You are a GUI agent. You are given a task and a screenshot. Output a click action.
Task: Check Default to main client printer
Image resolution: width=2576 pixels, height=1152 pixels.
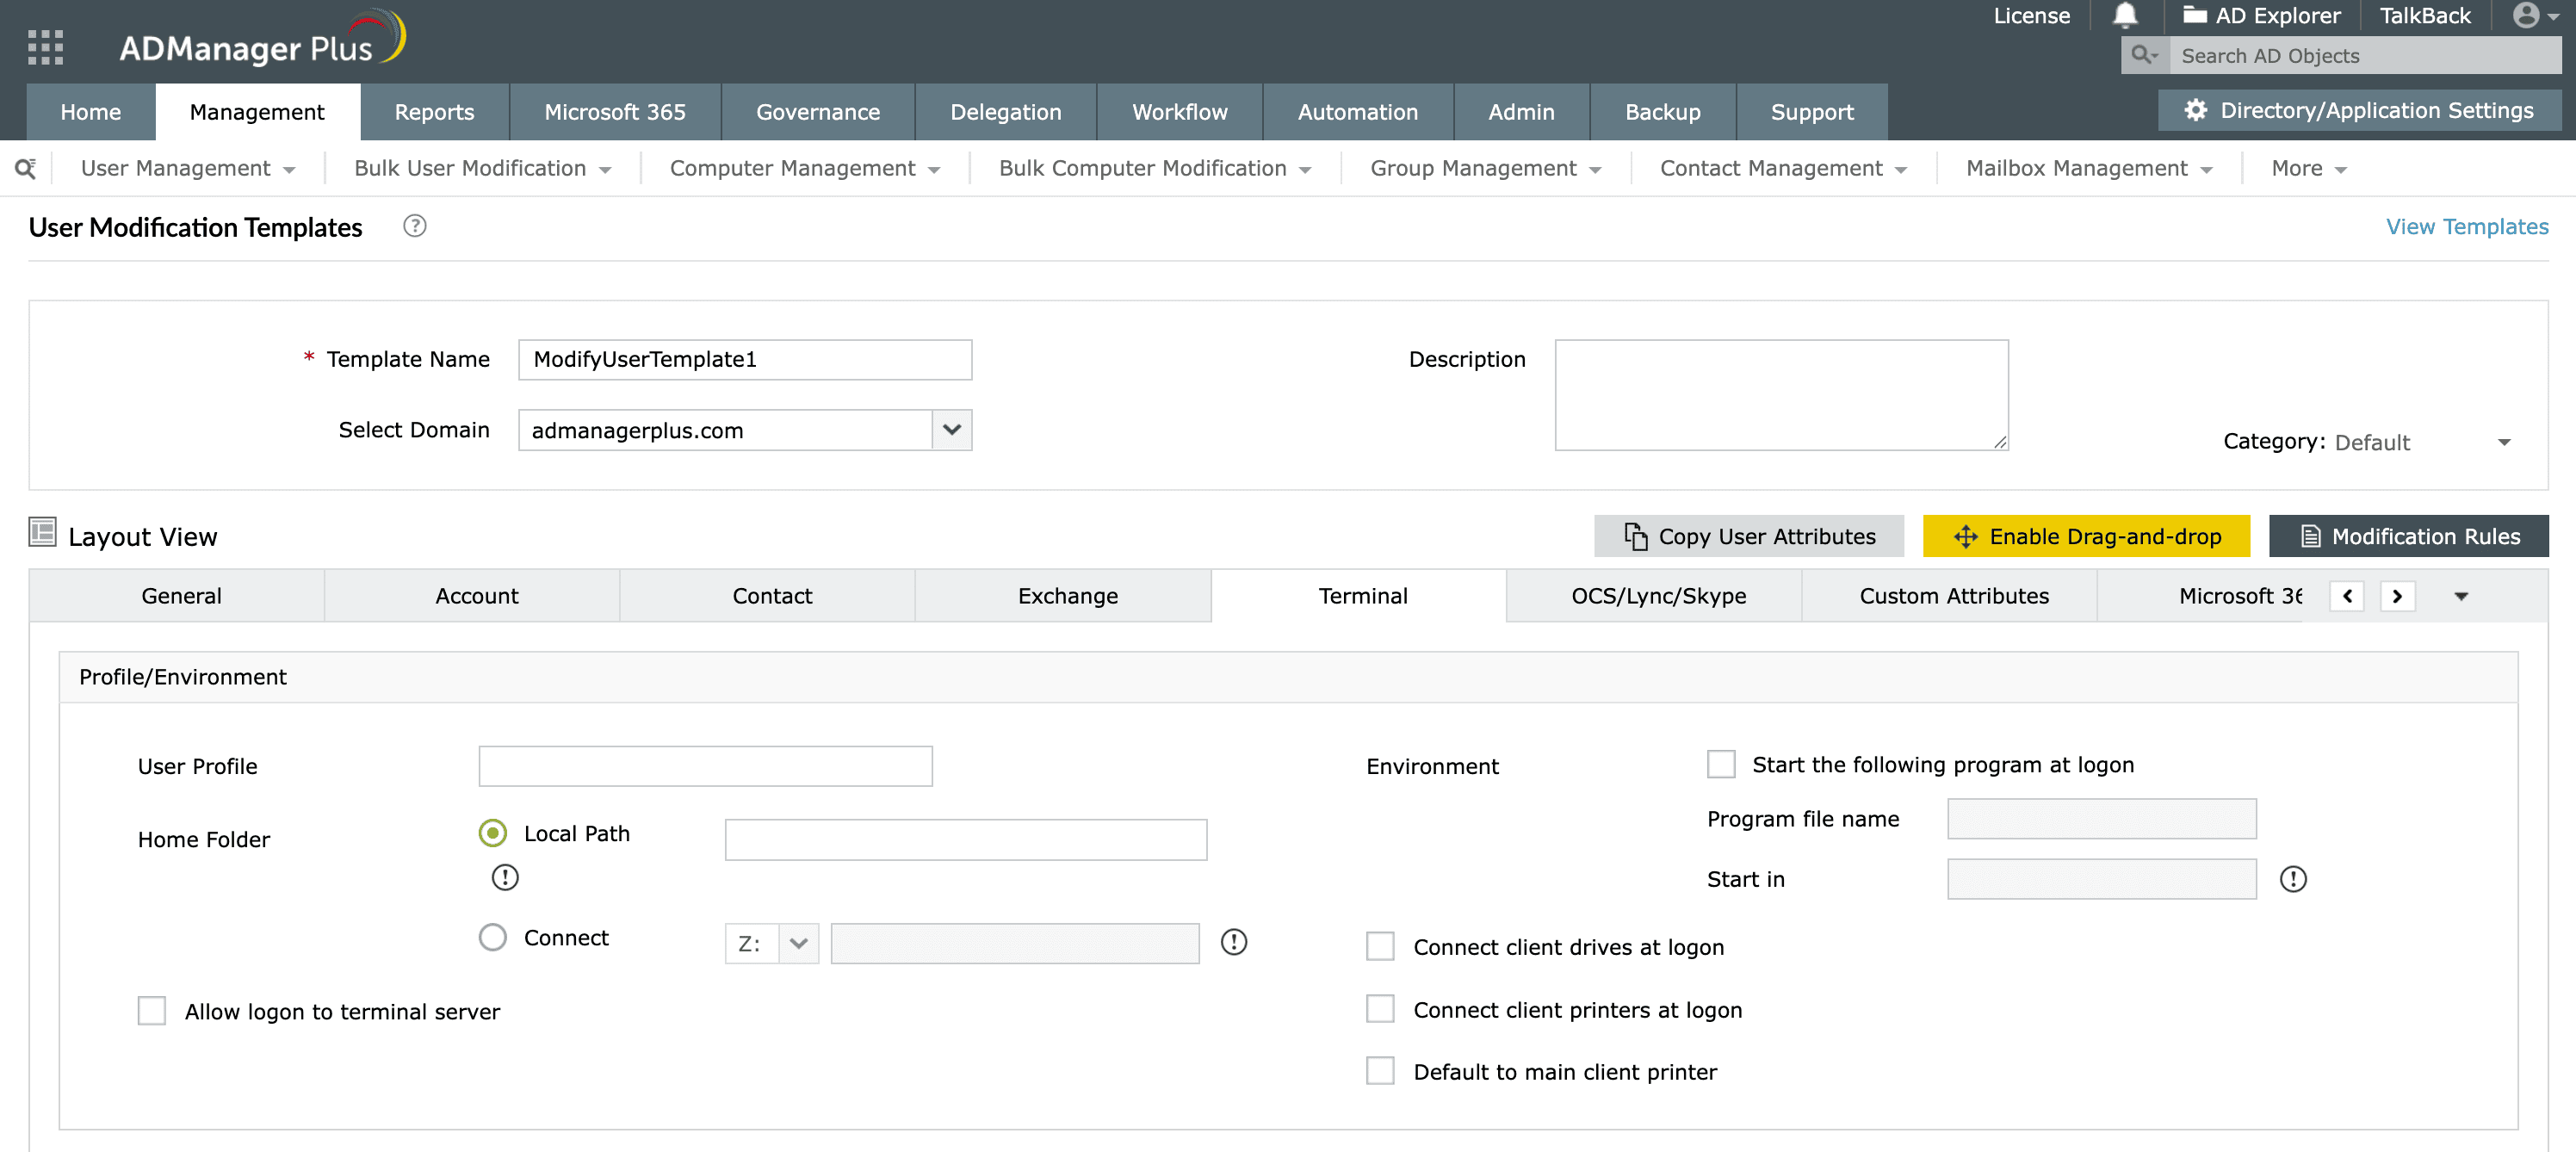1379,1071
